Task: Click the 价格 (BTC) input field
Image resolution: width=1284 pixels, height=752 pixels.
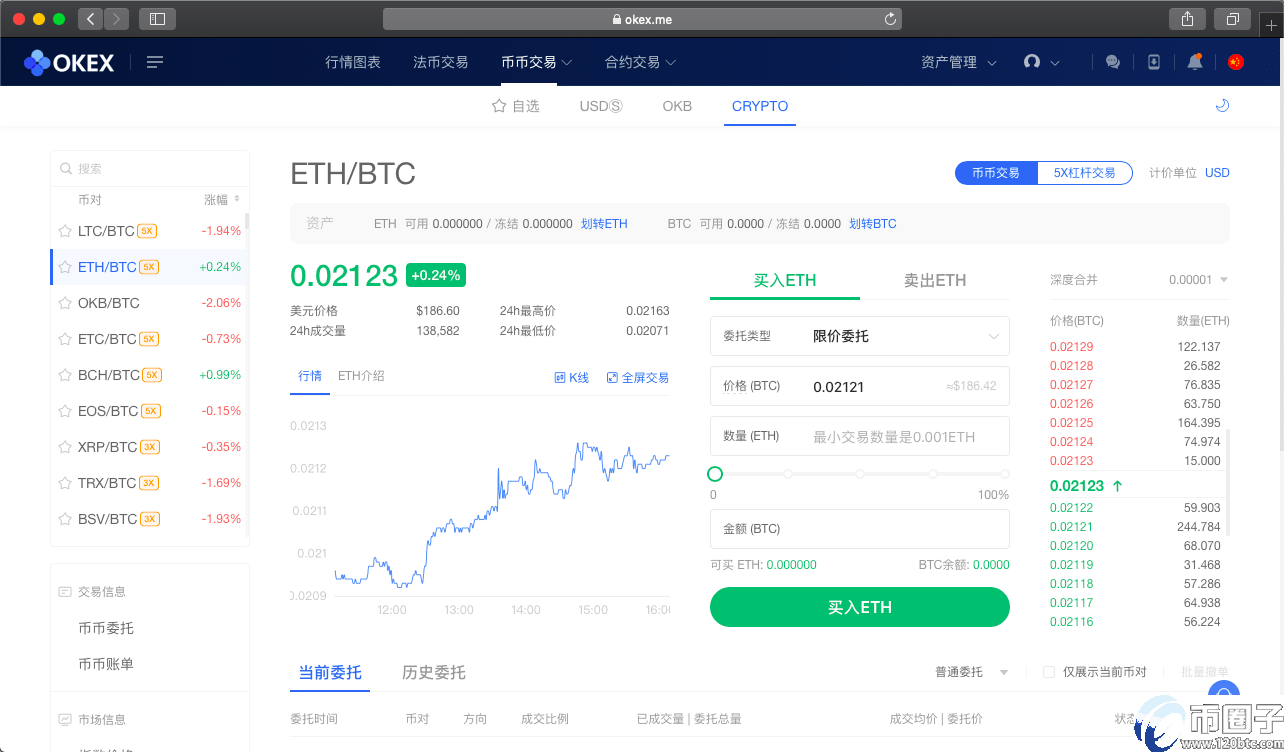Action: 860,386
